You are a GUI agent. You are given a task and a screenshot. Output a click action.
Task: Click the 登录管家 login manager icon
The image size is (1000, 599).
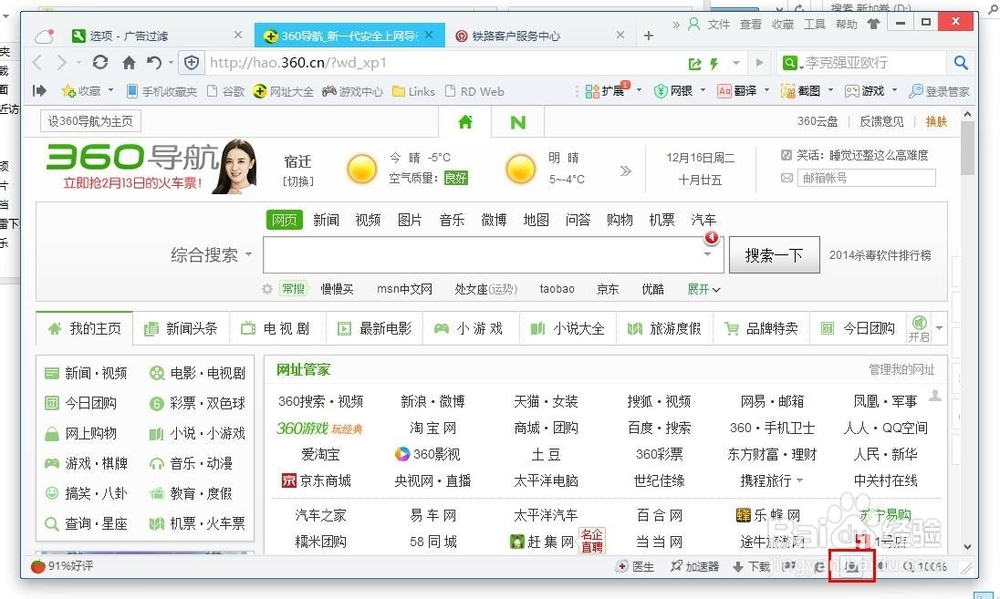[x=916, y=91]
